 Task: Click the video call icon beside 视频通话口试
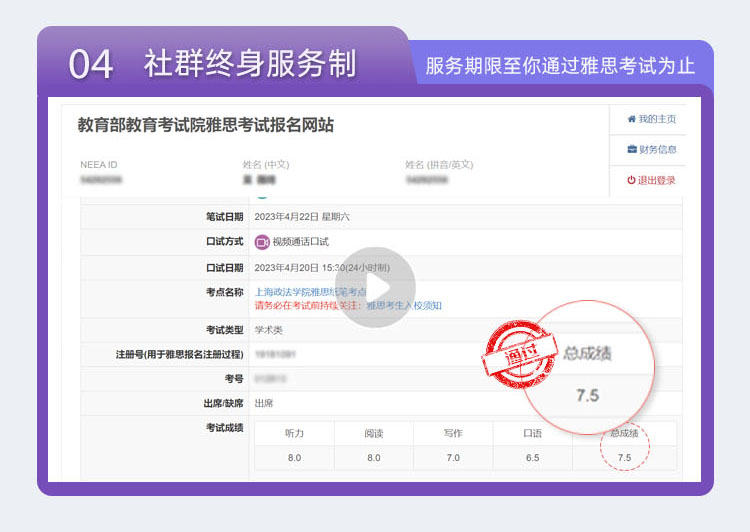point(262,242)
